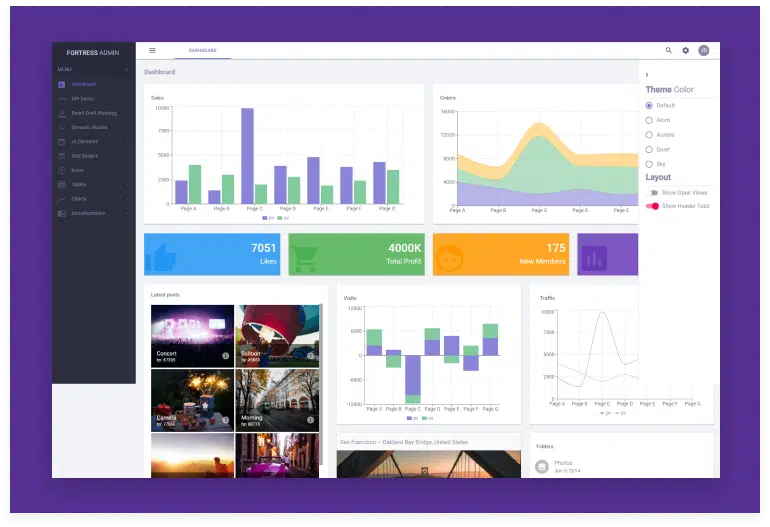Disable the Show Header Tabs switch
This screenshot has width=770, height=527.
[x=653, y=206]
